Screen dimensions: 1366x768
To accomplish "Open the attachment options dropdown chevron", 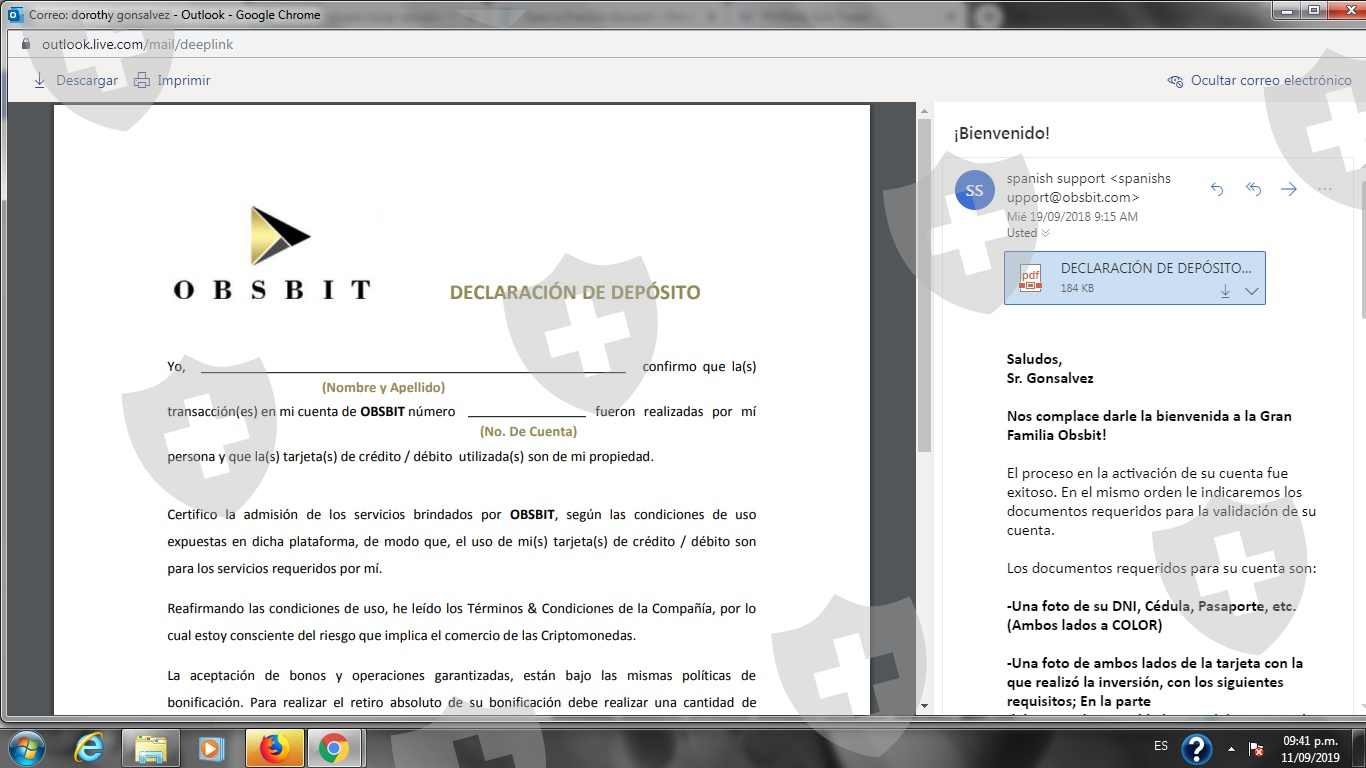I will tap(1252, 291).
